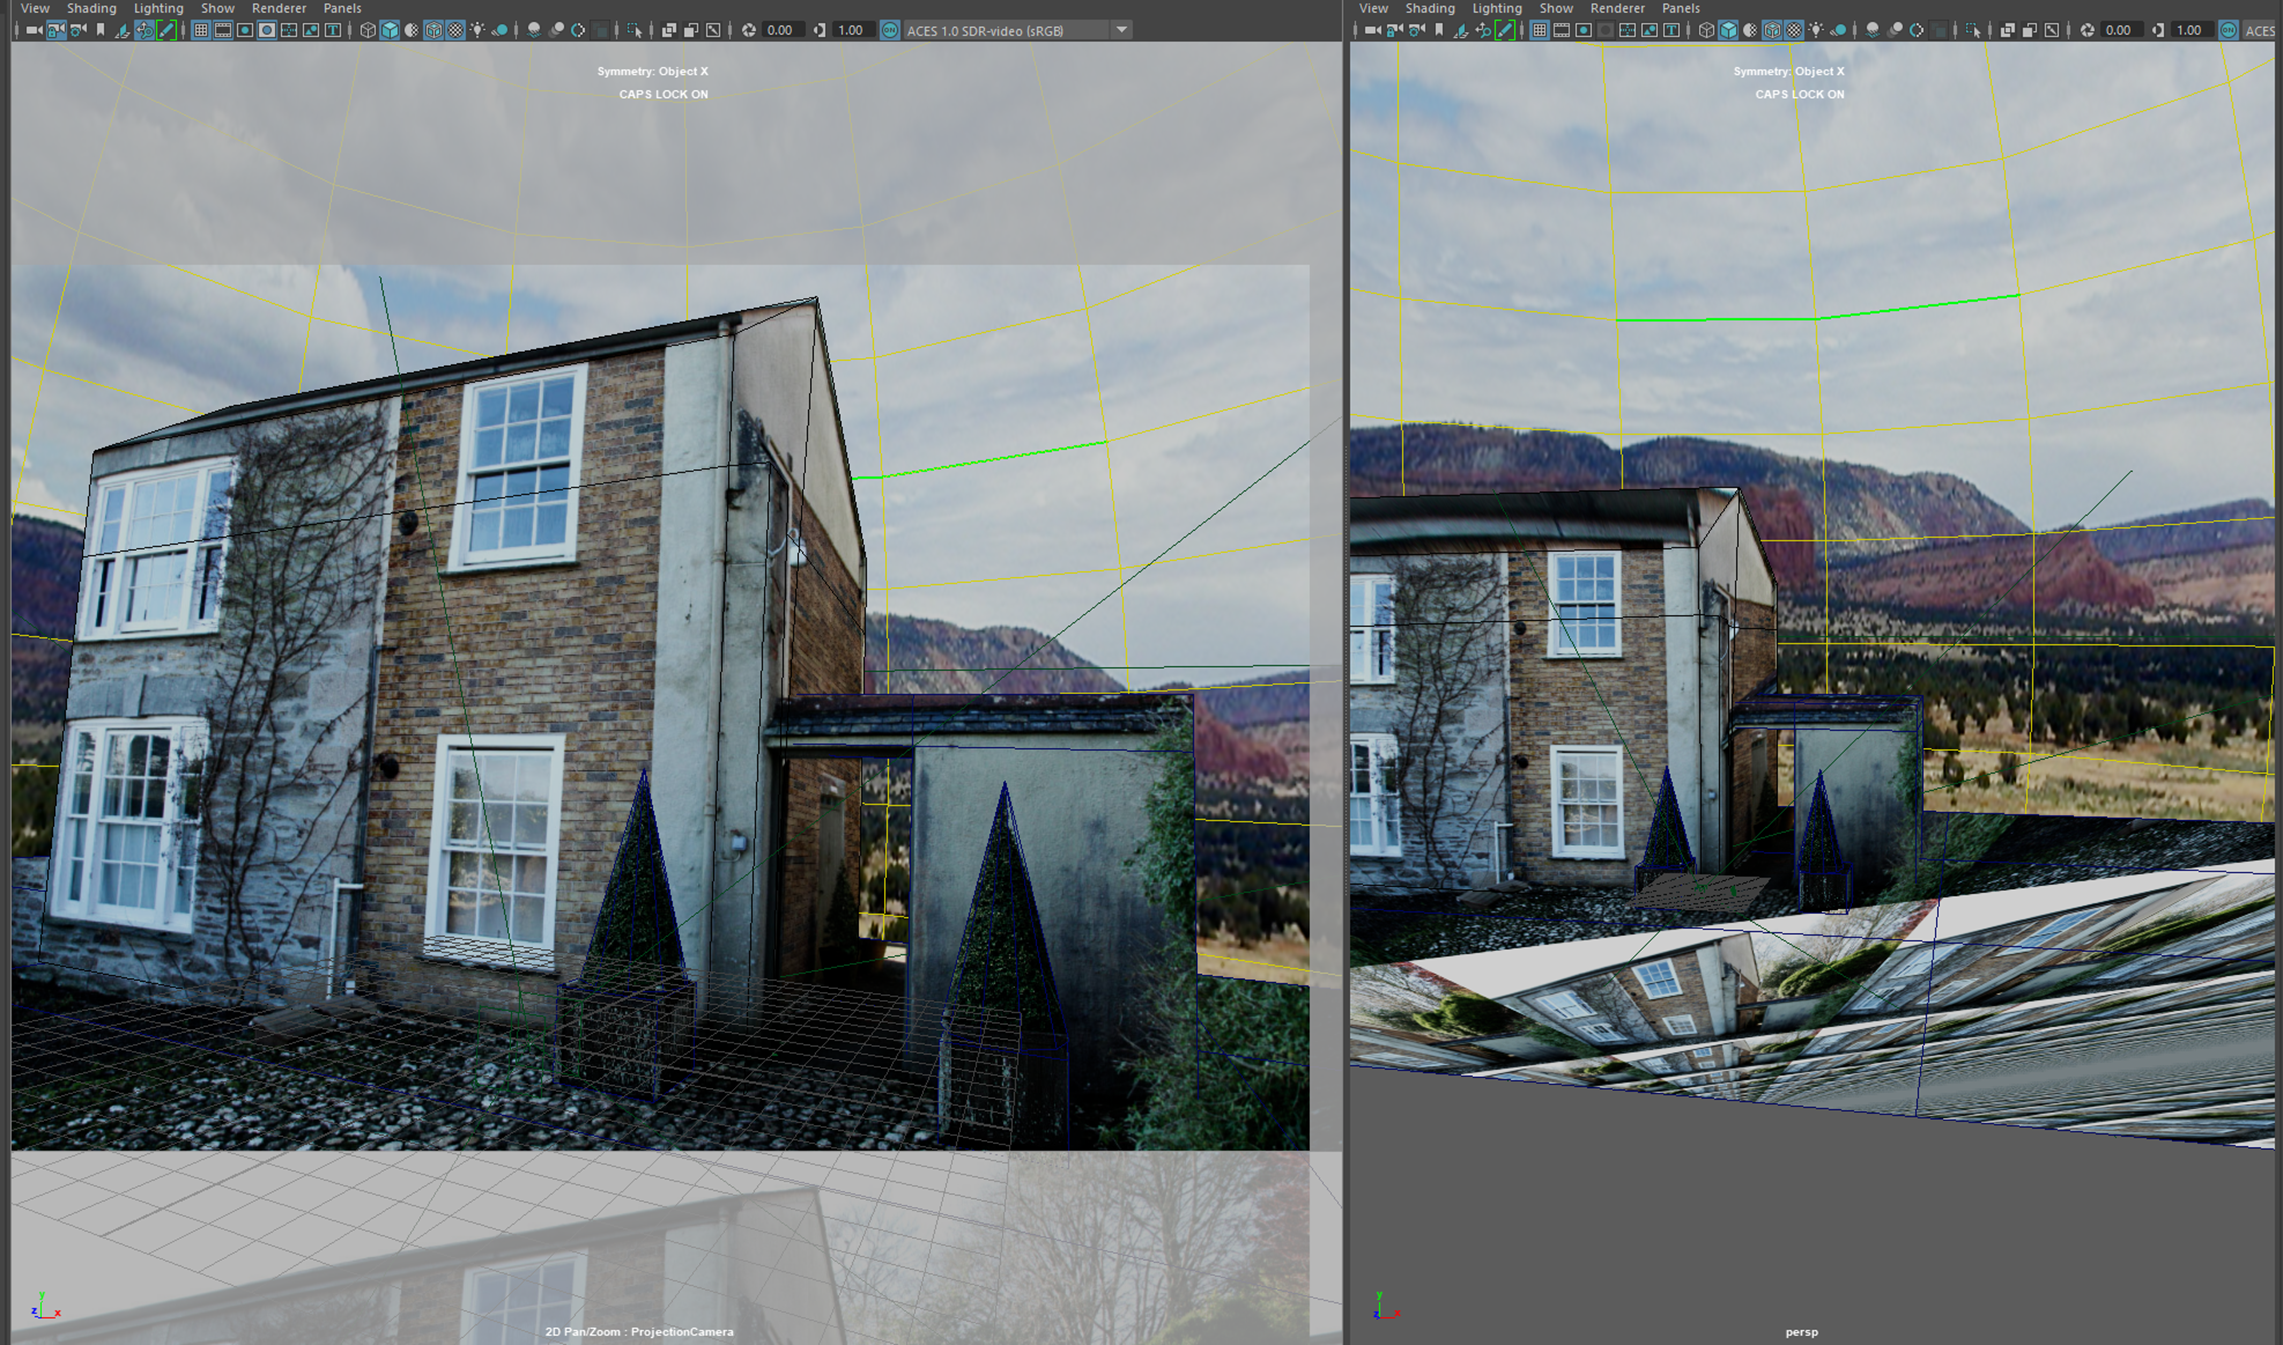This screenshot has width=2283, height=1345.
Task: Click smooth shade all in persp viewport
Action: 1728,30
